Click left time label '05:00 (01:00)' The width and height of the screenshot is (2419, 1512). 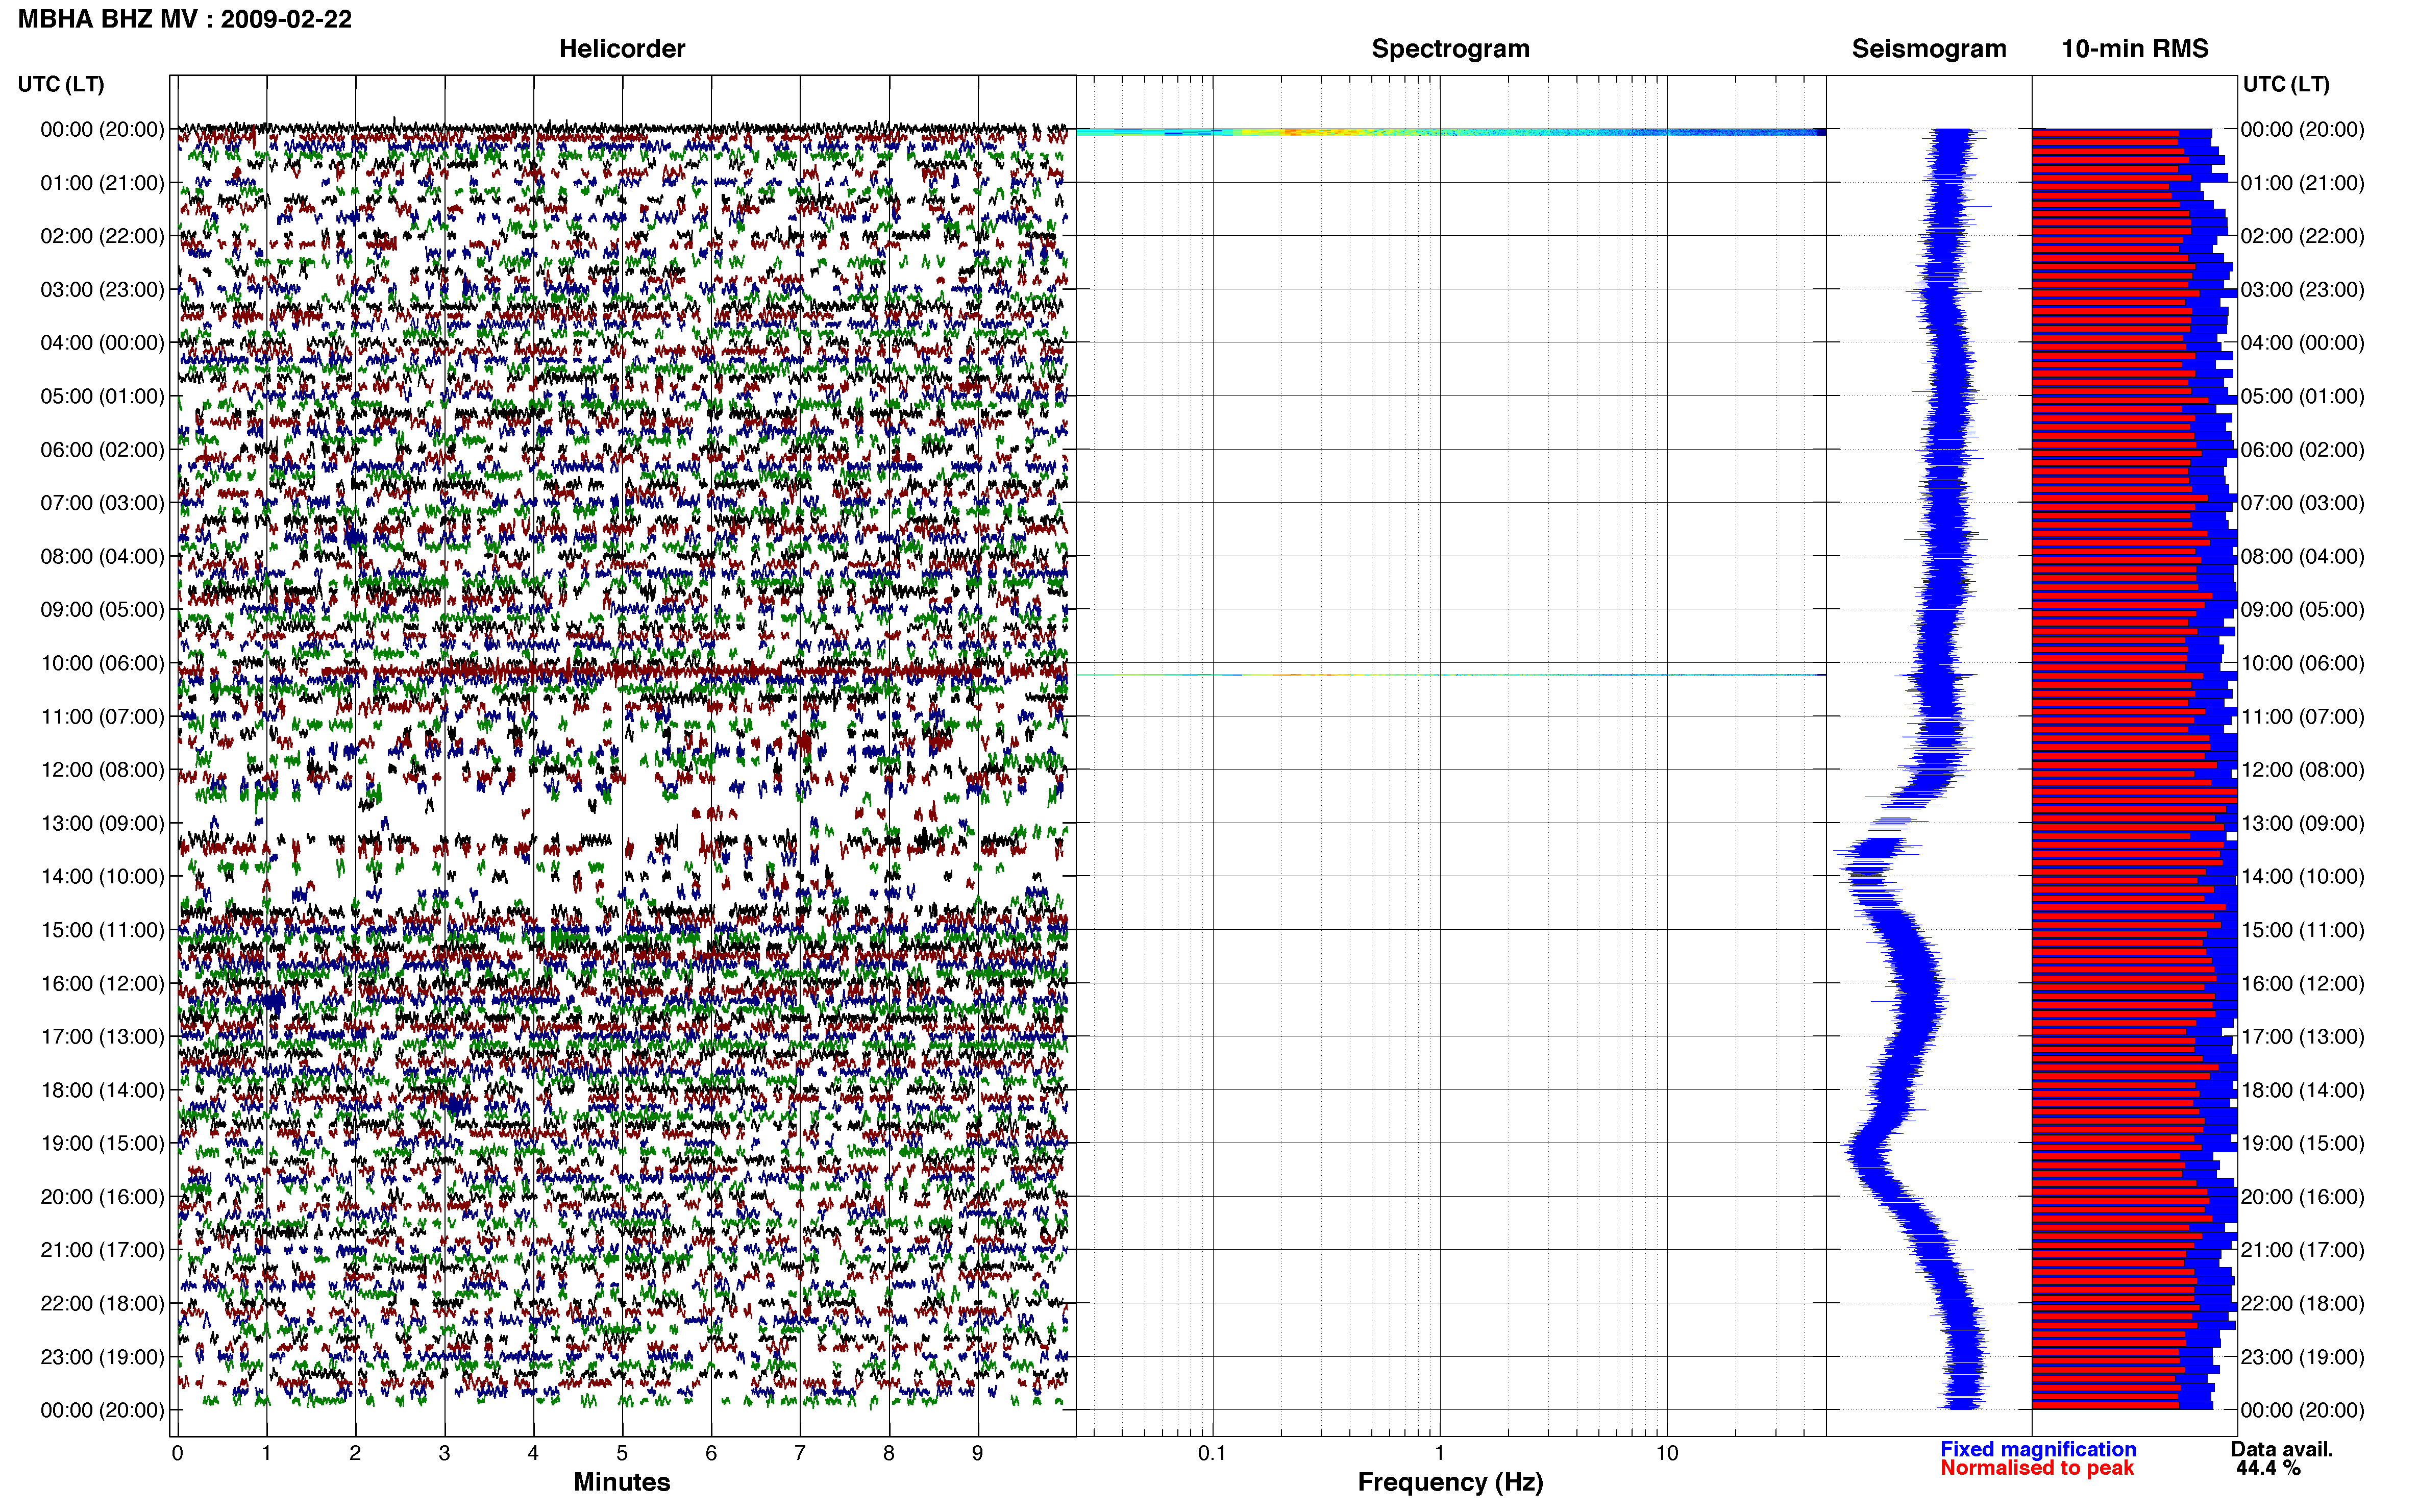[102, 396]
